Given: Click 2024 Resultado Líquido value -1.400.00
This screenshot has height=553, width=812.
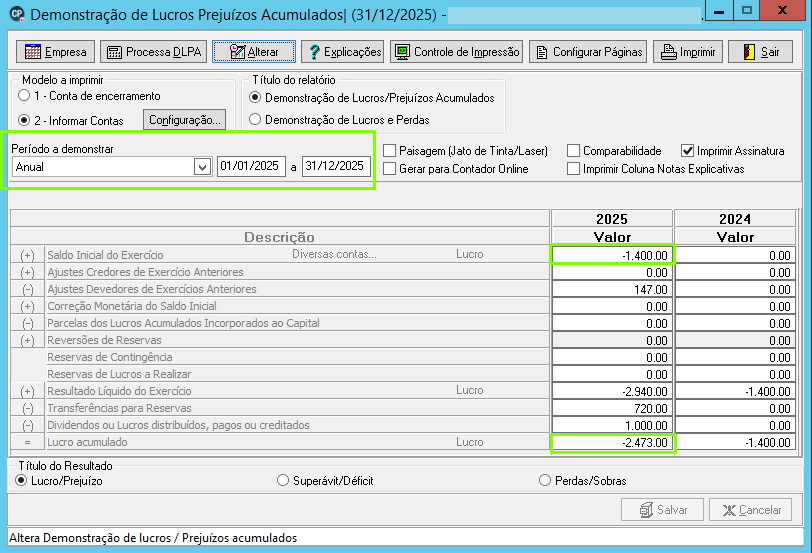Looking at the screenshot, I should pyautogui.click(x=735, y=391).
